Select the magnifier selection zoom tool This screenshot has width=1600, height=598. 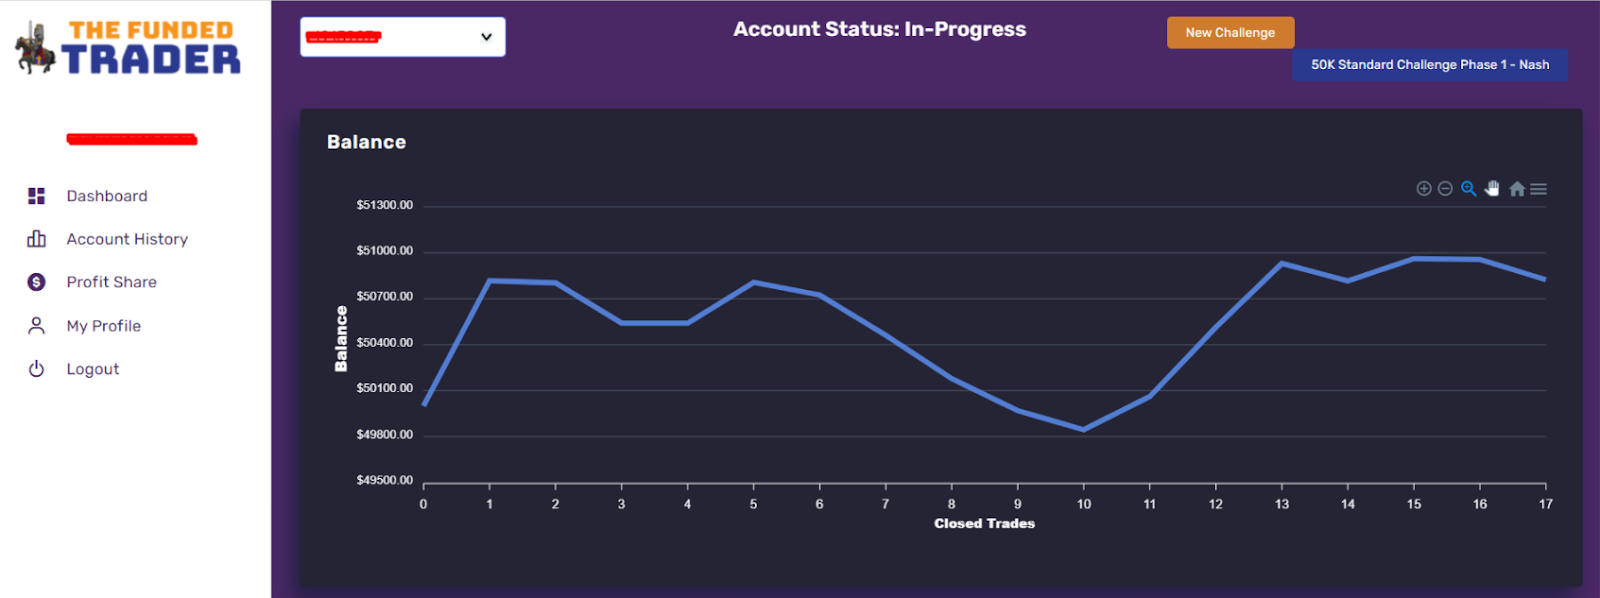[x=1469, y=189]
